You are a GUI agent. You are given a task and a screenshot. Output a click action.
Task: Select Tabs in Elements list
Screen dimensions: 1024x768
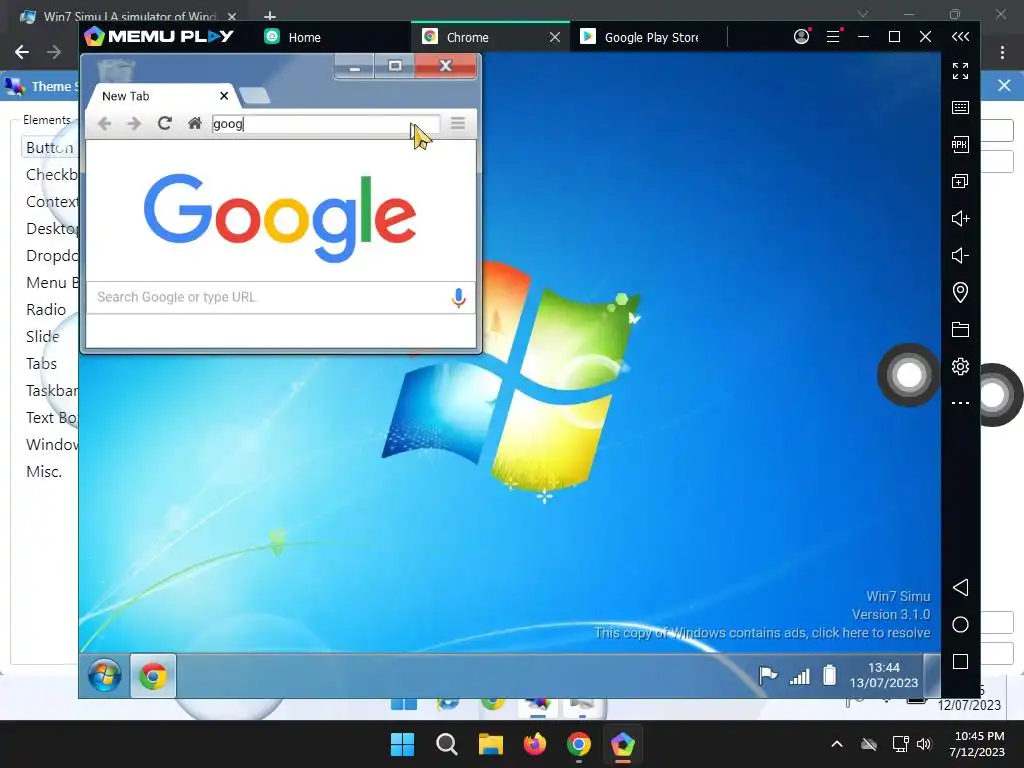click(x=41, y=364)
